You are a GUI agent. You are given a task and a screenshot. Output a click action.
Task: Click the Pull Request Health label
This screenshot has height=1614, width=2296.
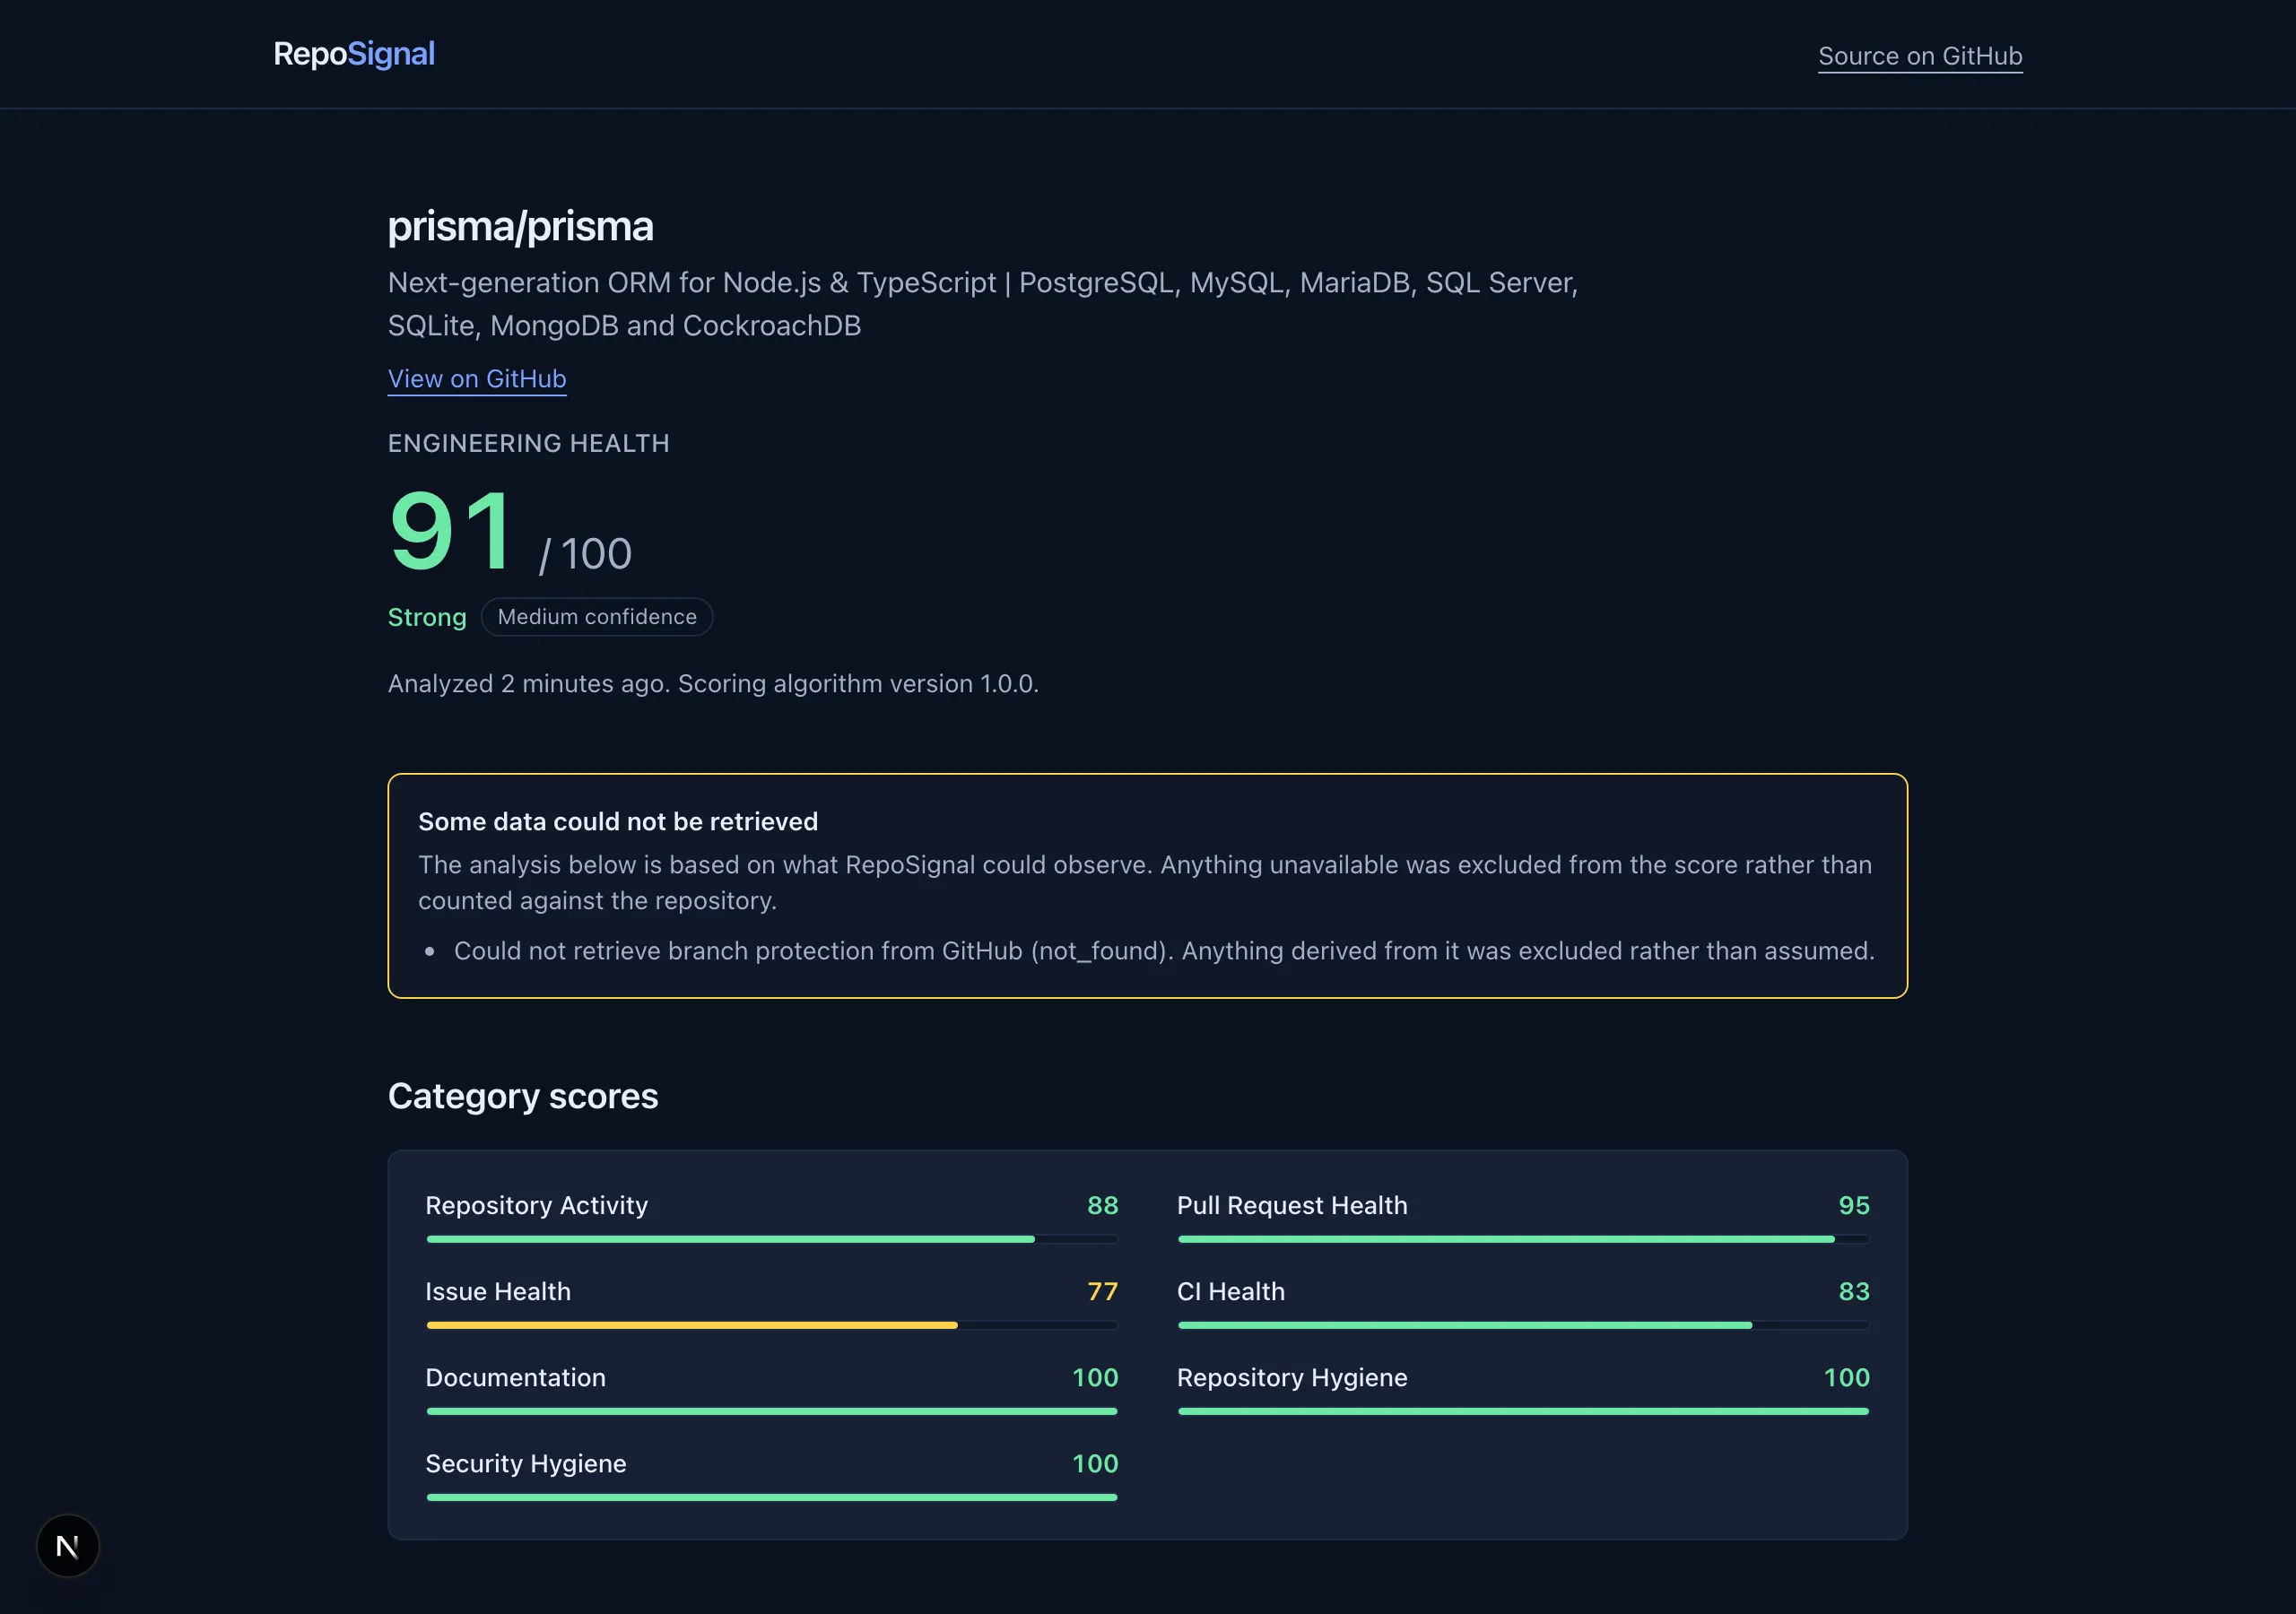1292,1205
